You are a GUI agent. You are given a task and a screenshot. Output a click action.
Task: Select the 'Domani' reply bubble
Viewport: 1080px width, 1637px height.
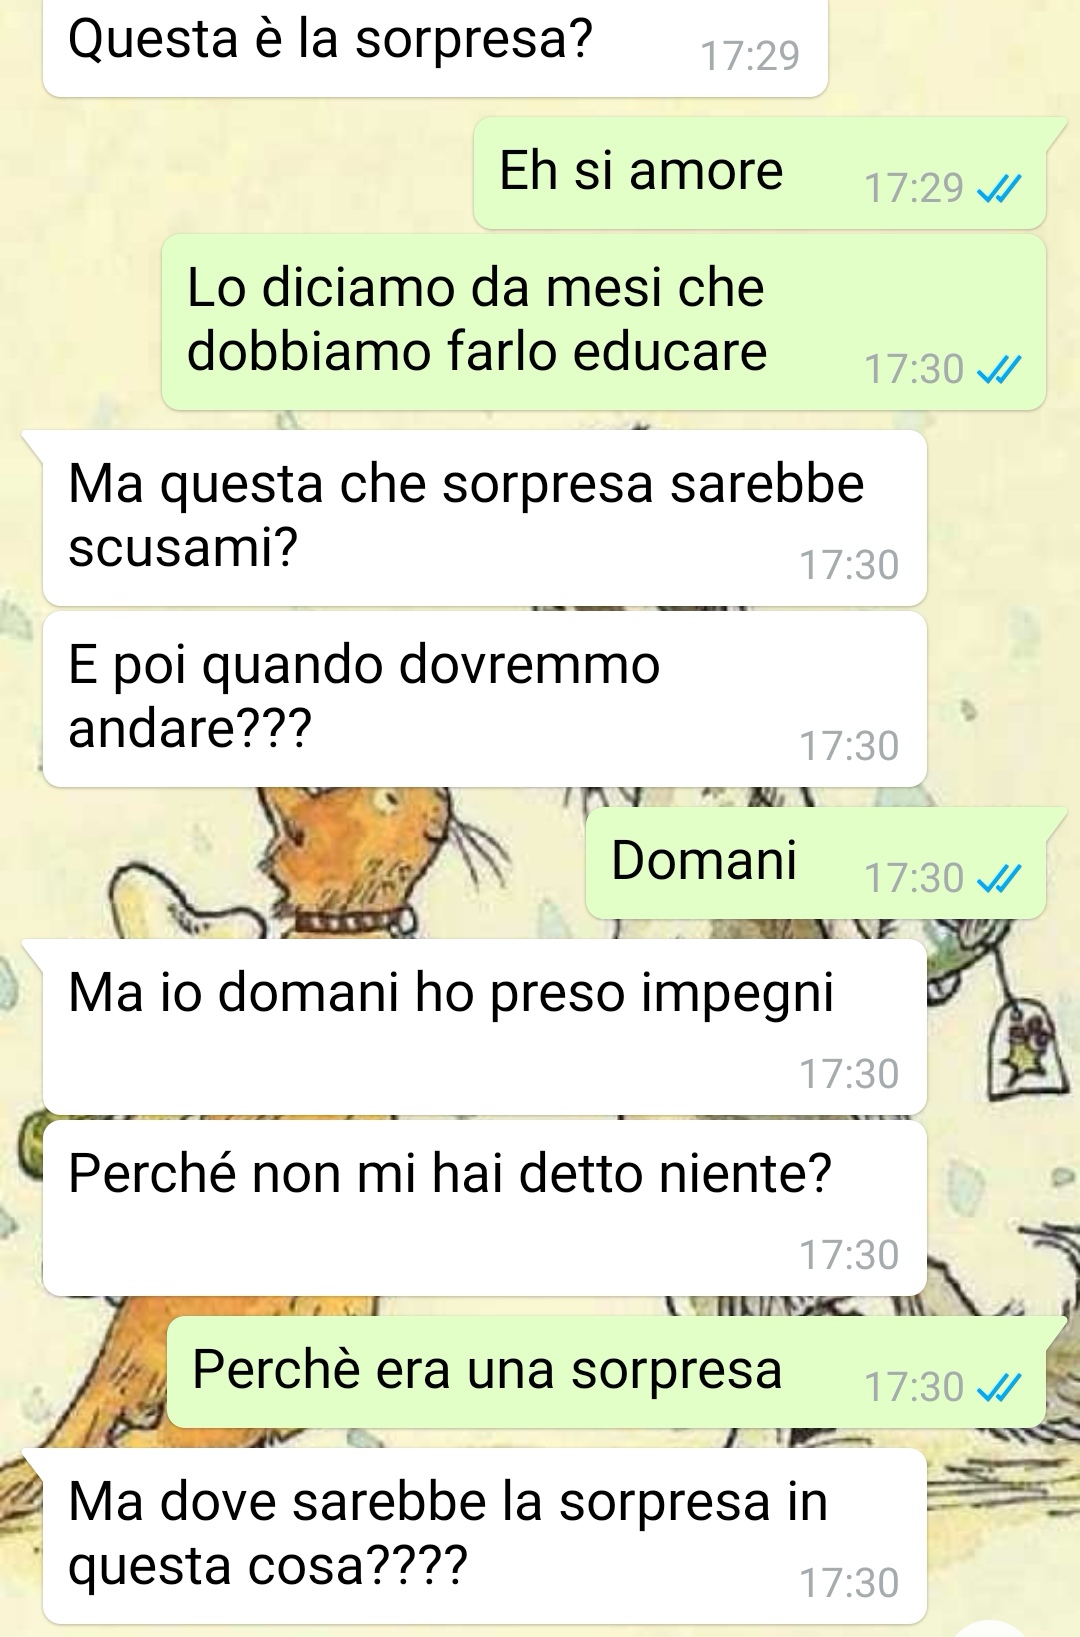coord(816,863)
